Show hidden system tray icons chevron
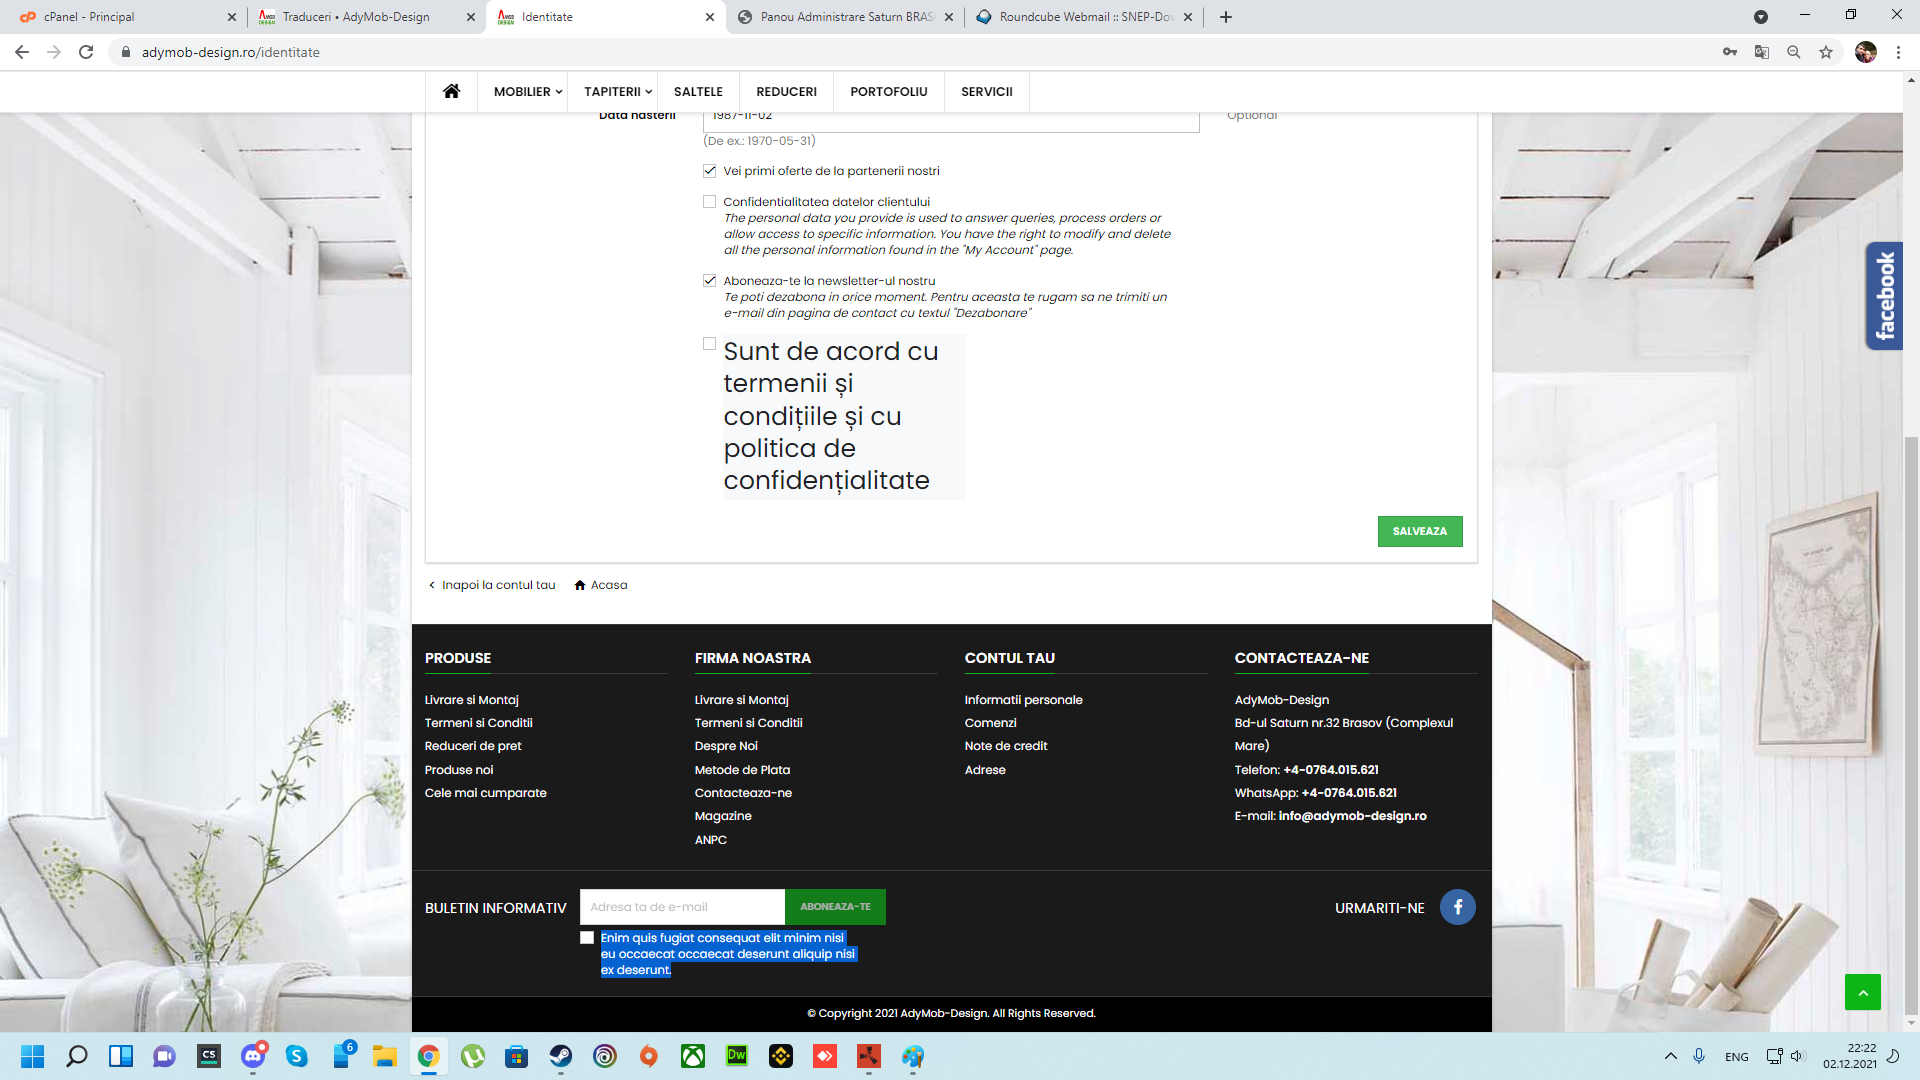The height and width of the screenshot is (1080, 1920). click(x=1670, y=1056)
